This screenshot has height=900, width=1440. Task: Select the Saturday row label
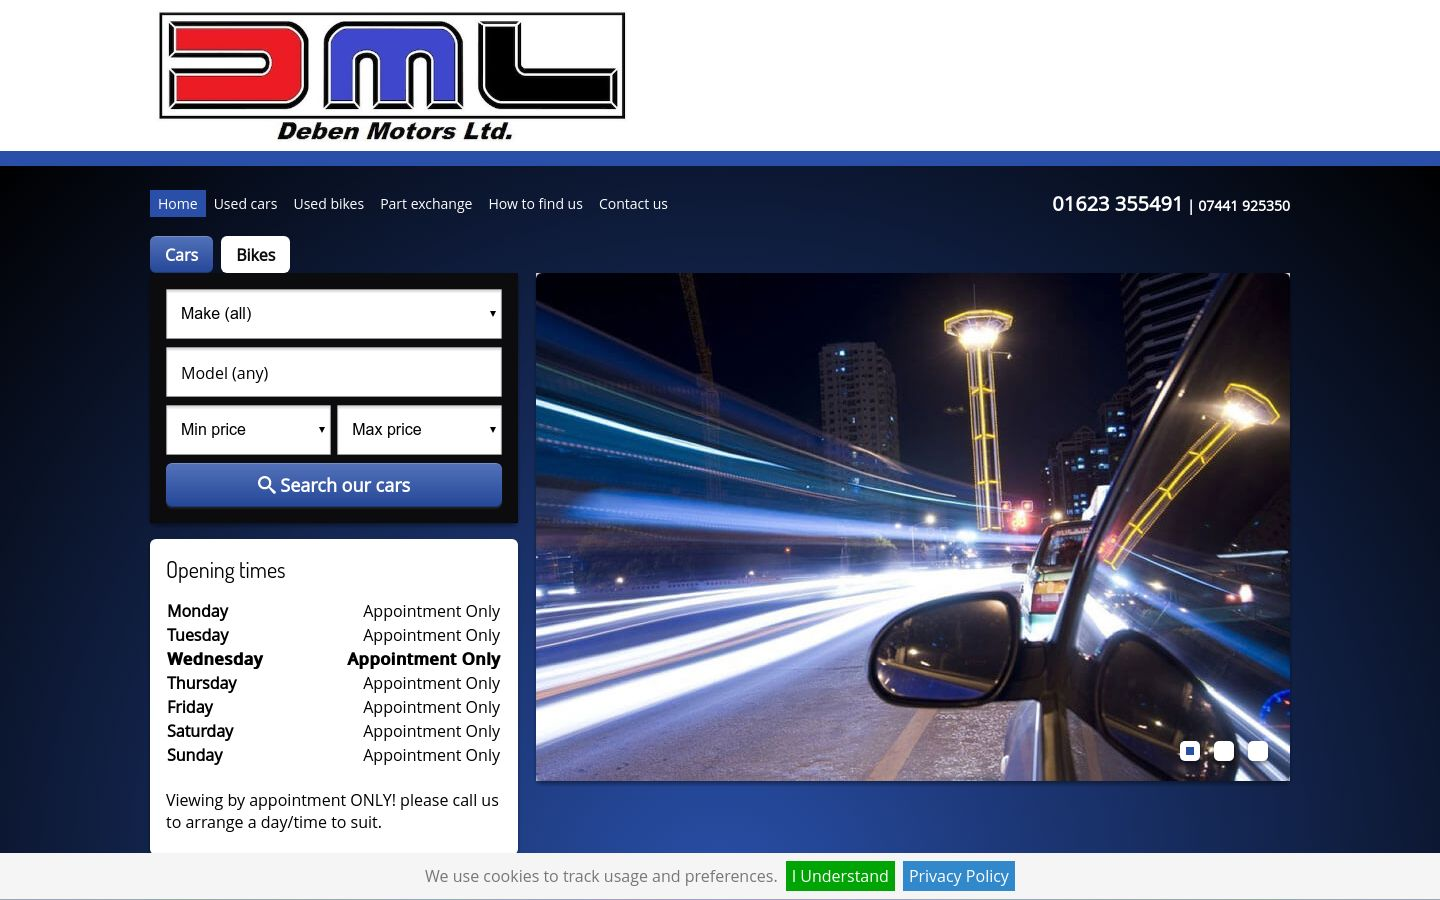200,731
